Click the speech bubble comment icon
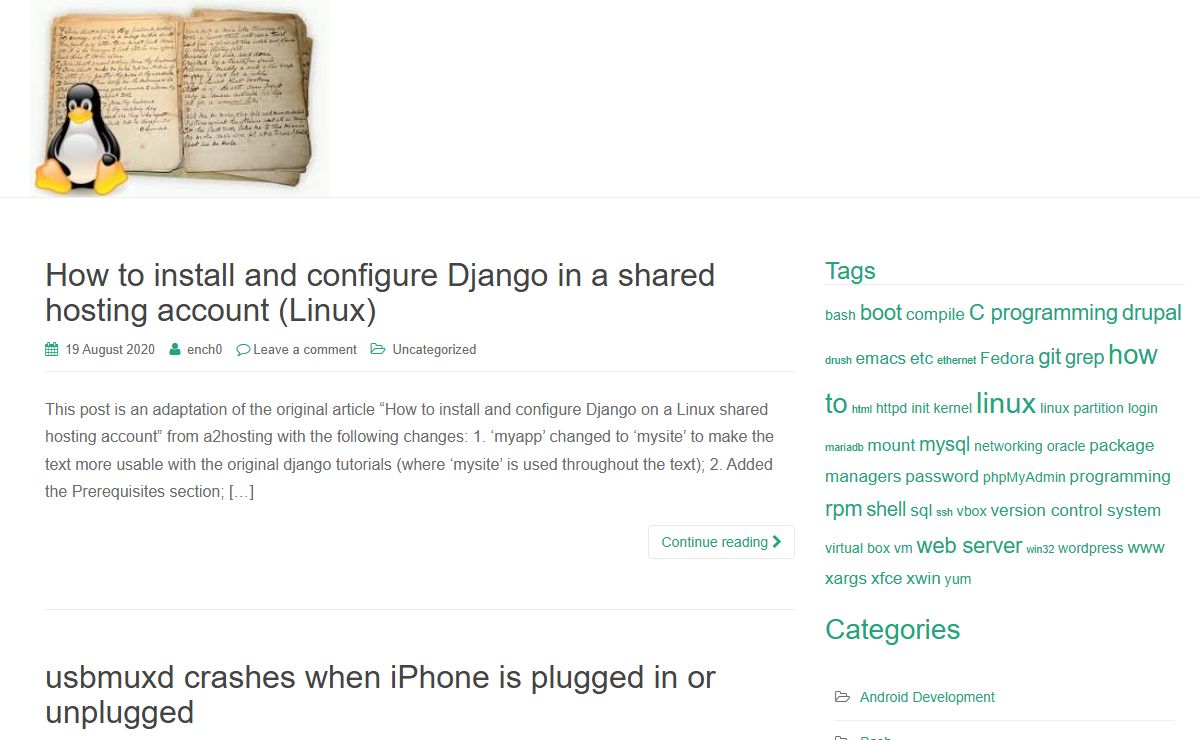The image size is (1200, 740). [243, 350]
